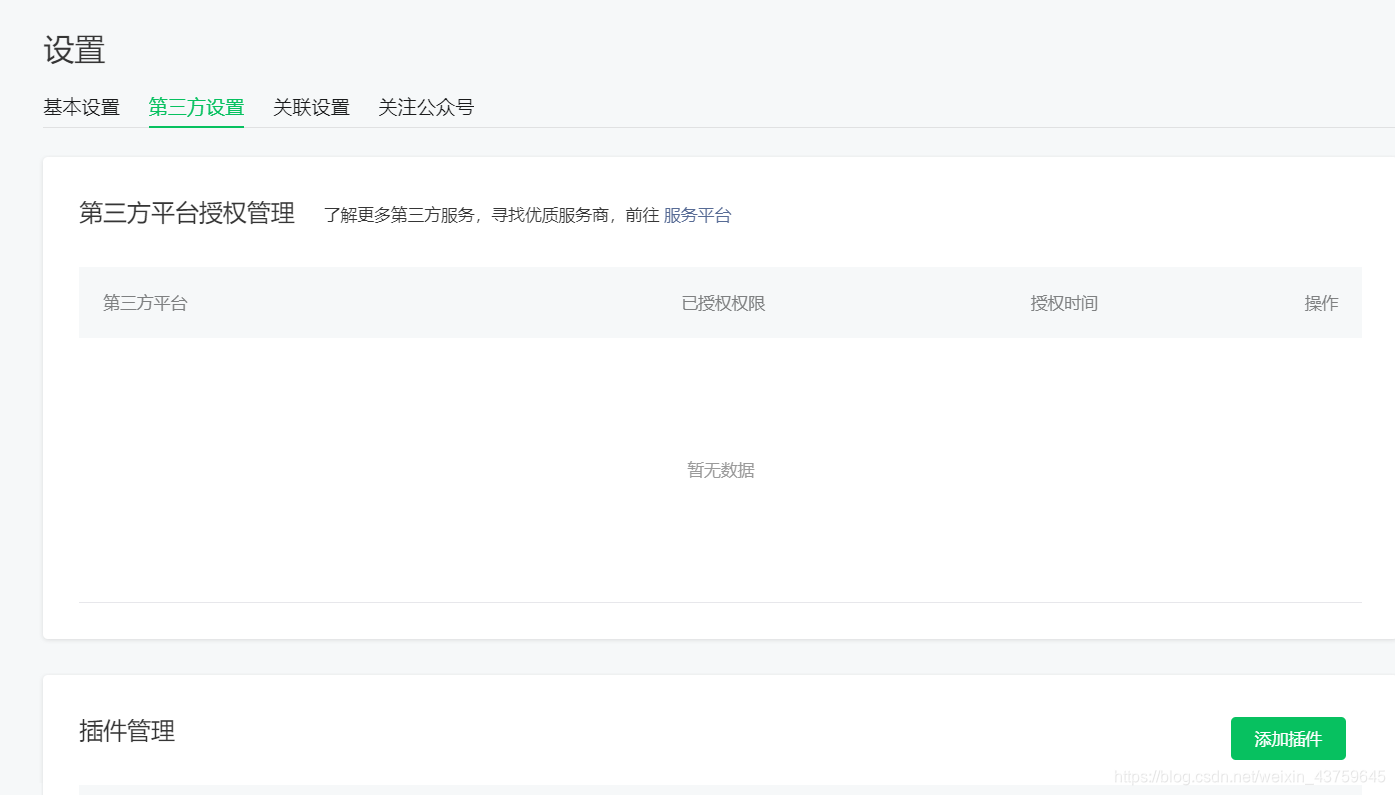The image size is (1395, 795).
Task: Click the 操作 column header
Action: [1321, 303]
